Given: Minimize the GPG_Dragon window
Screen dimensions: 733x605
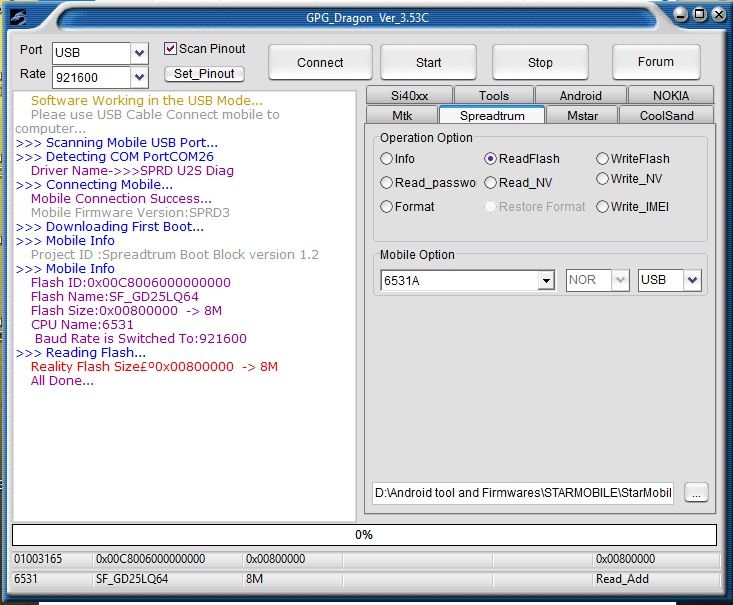Looking at the screenshot, I should pos(681,14).
